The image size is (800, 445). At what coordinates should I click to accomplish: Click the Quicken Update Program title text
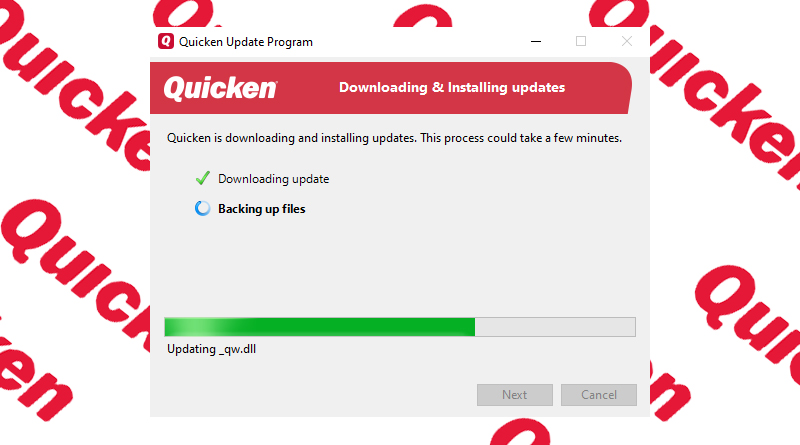[x=246, y=42]
